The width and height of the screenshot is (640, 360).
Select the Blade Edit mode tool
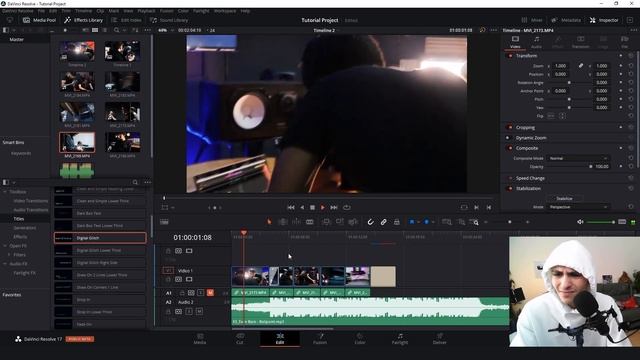click(x=310, y=222)
